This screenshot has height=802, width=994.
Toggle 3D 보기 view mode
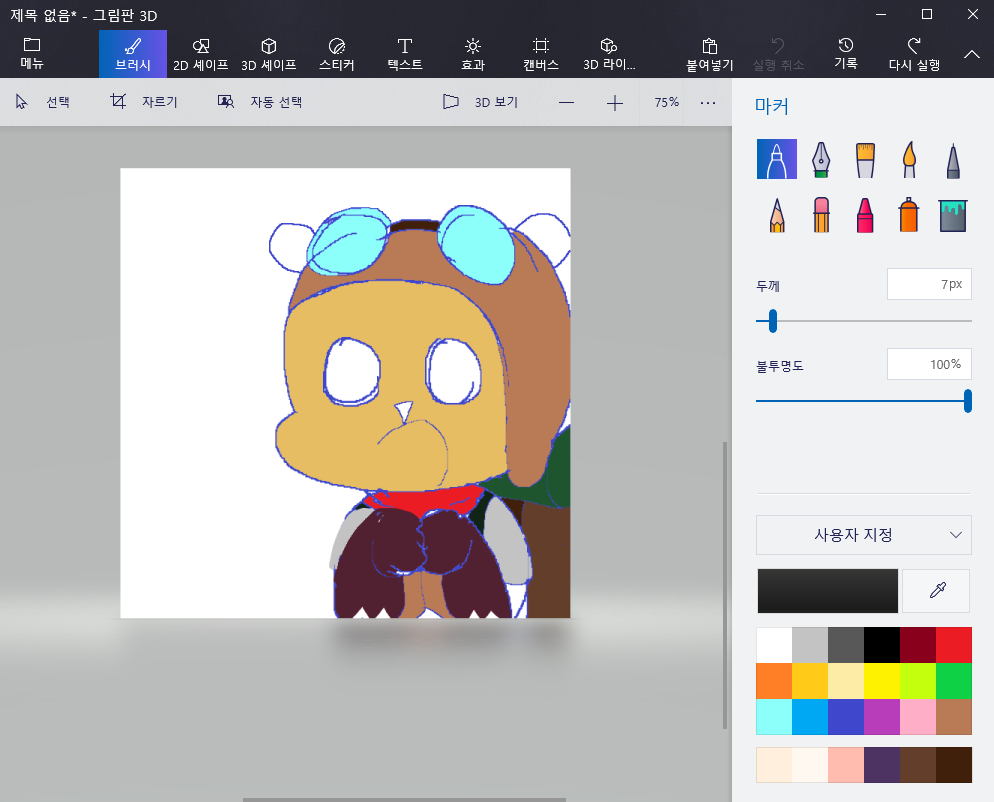tap(480, 102)
